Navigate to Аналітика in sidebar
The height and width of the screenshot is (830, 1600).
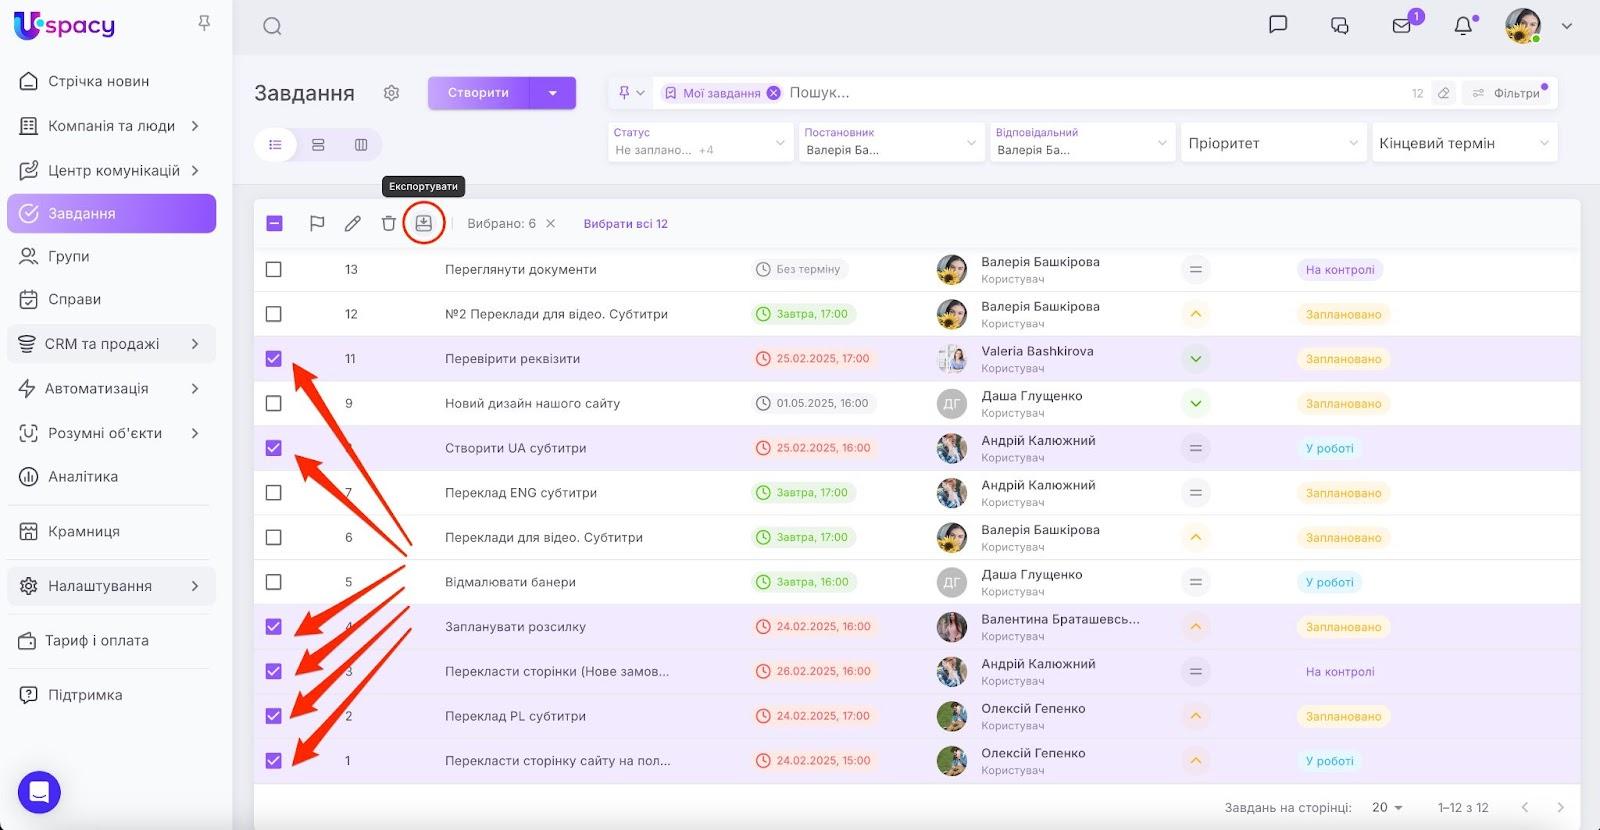click(83, 477)
